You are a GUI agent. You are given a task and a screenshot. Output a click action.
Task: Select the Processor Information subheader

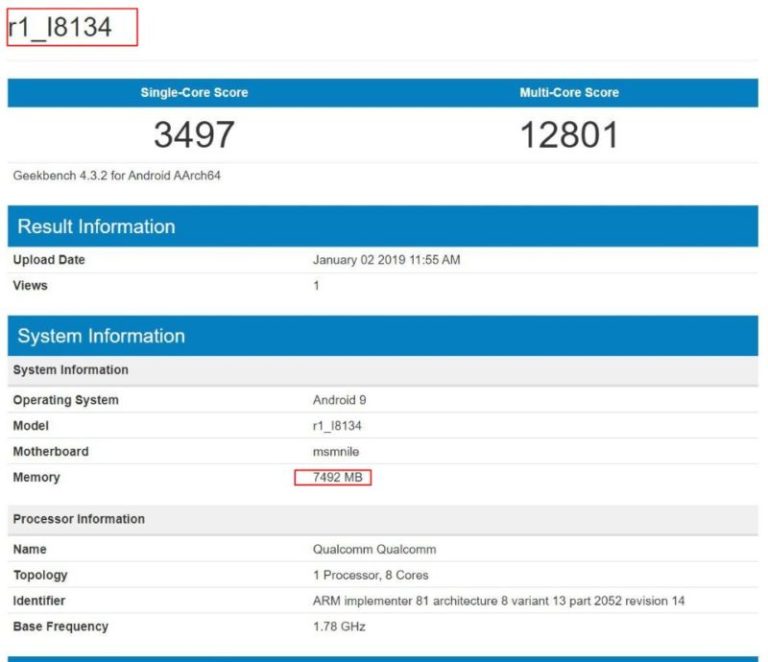(x=79, y=519)
